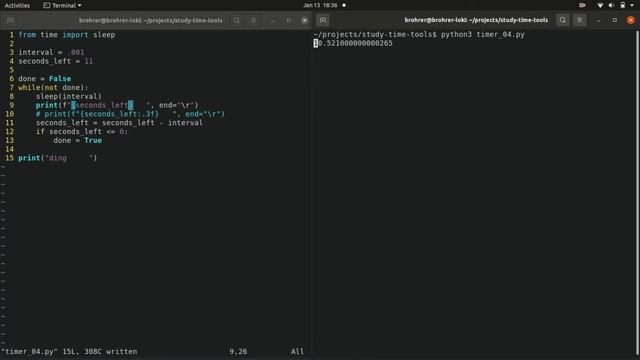Image resolution: width=640 pixels, height=360 pixels.
Task: Maximize the left terminal window
Action: (289, 20)
